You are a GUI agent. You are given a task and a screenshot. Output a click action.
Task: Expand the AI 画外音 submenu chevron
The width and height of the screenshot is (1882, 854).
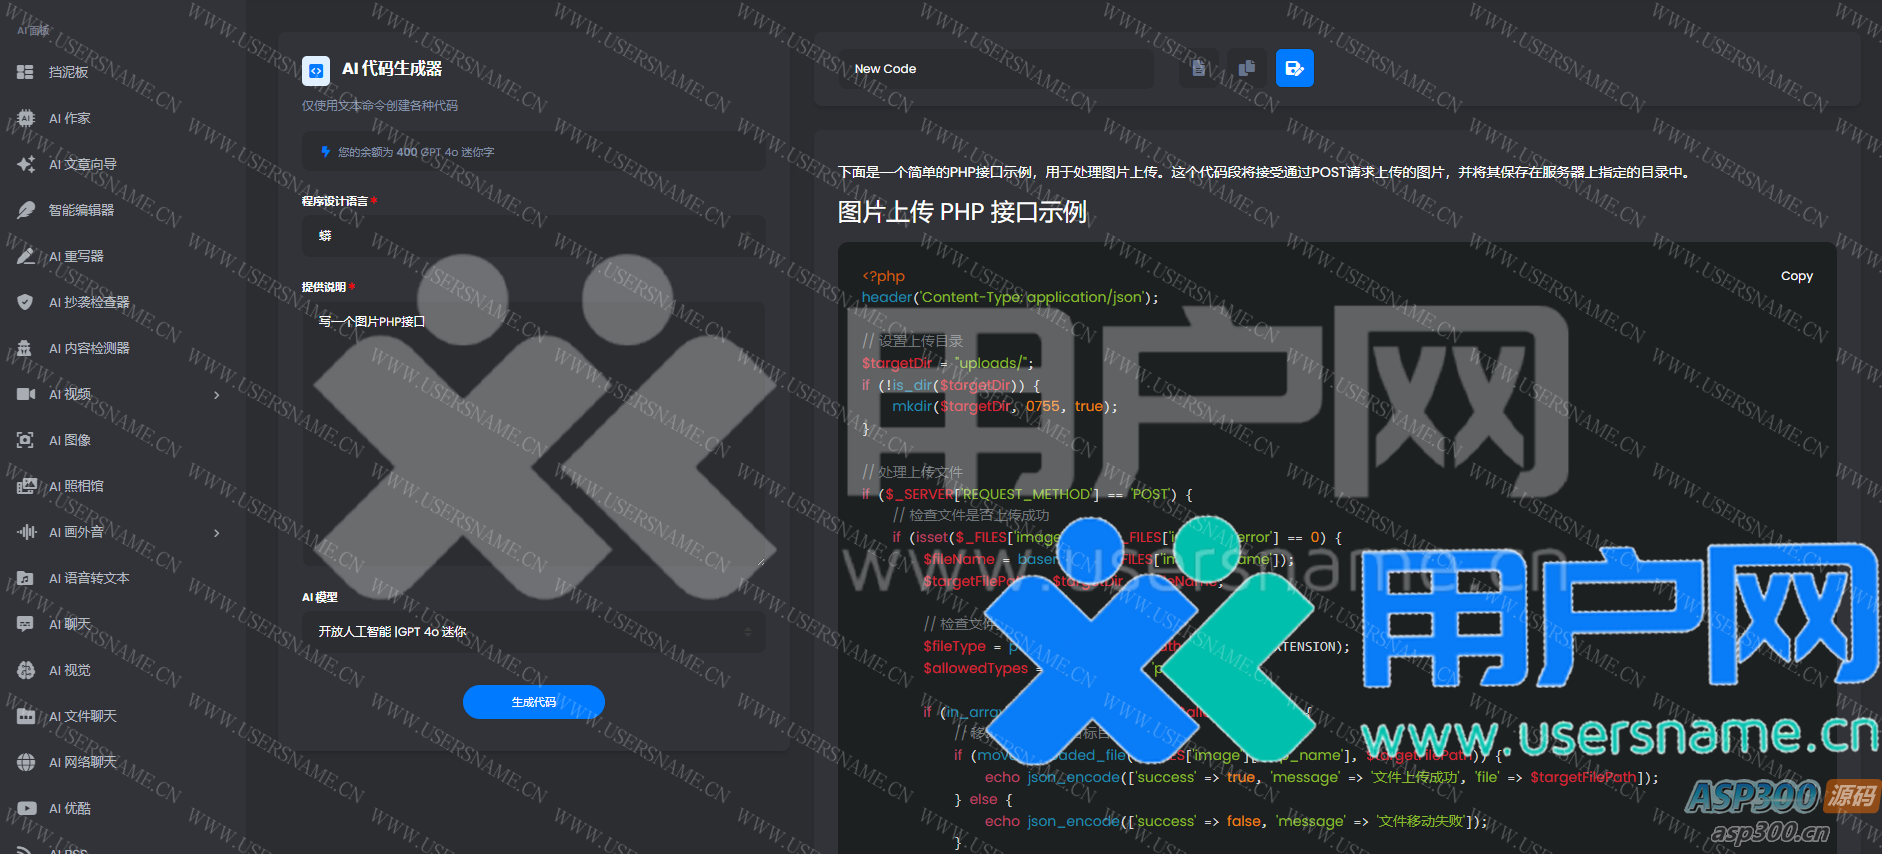[x=217, y=533]
